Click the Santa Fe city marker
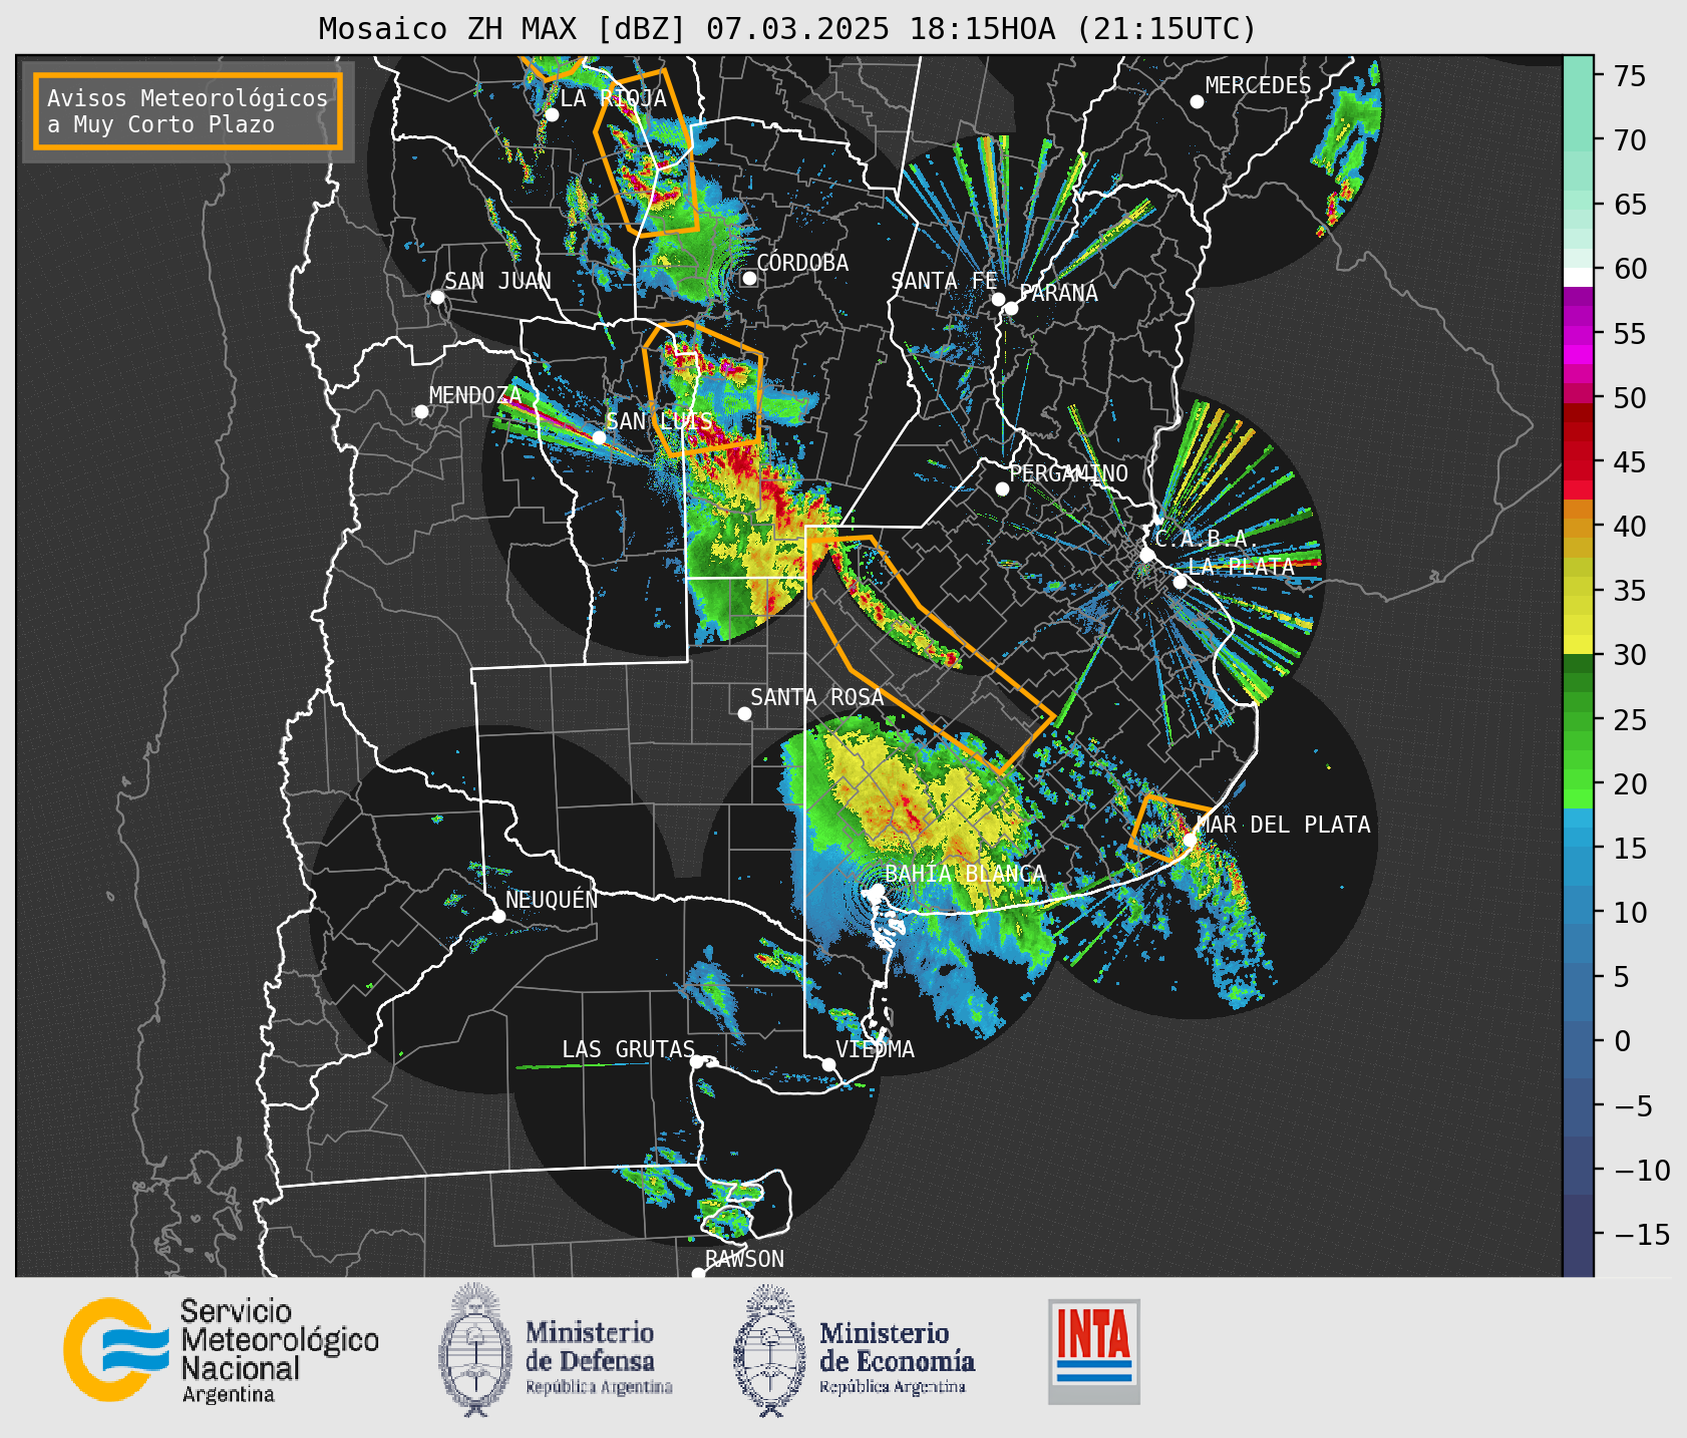This screenshot has width=1687, height=1438. click(x=998, y=299)
